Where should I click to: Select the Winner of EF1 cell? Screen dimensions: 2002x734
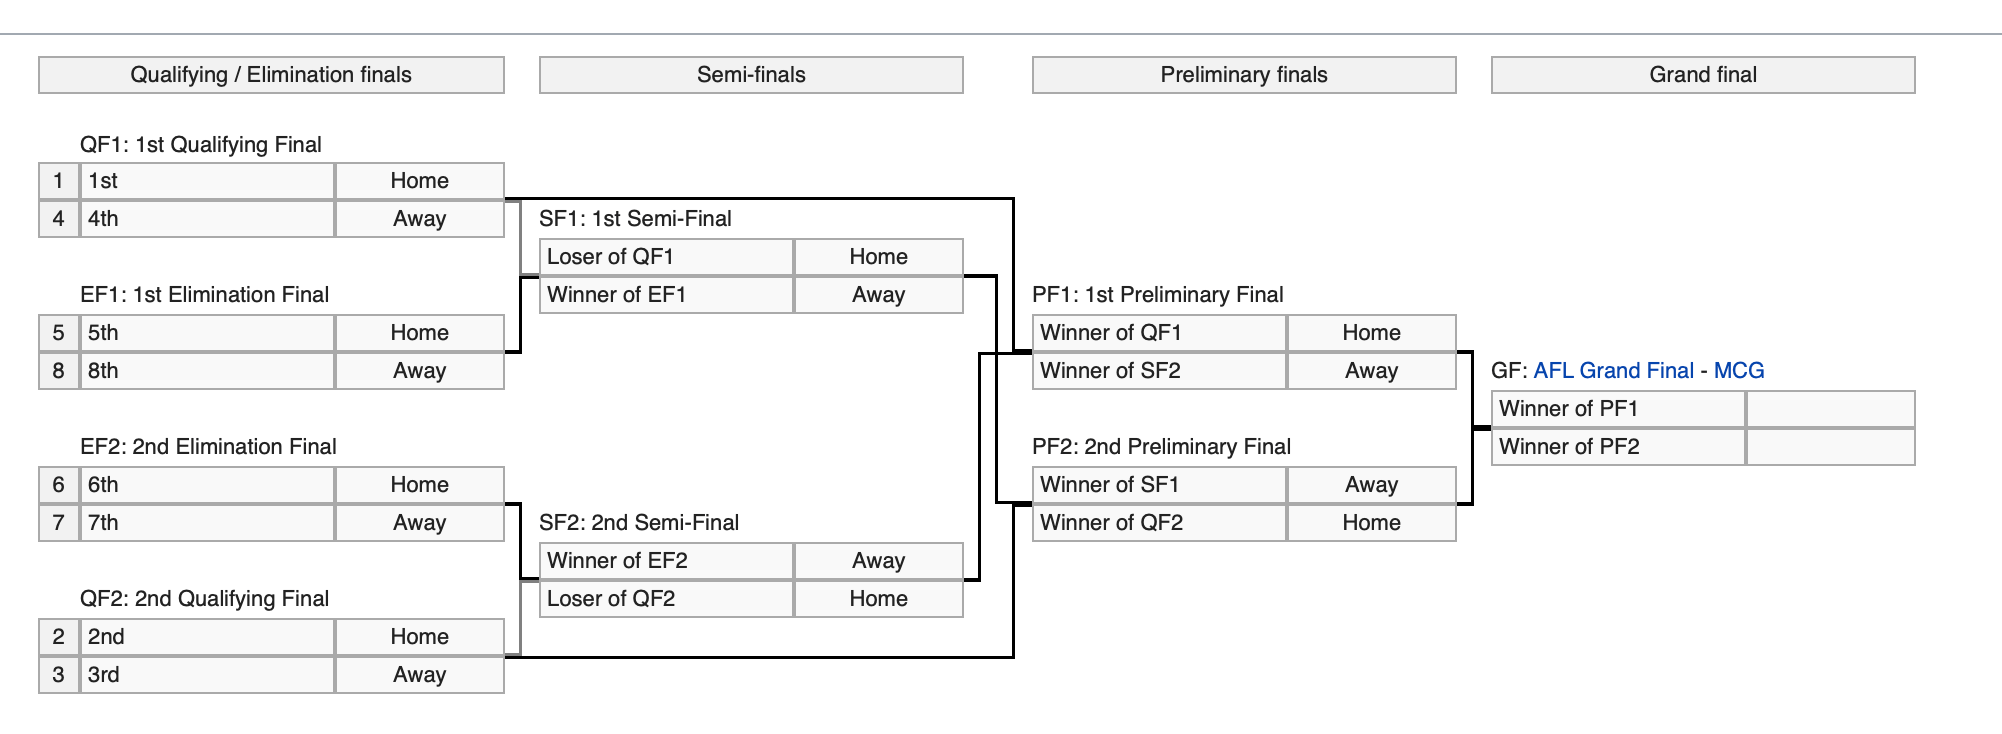click(x=666, y=295)
